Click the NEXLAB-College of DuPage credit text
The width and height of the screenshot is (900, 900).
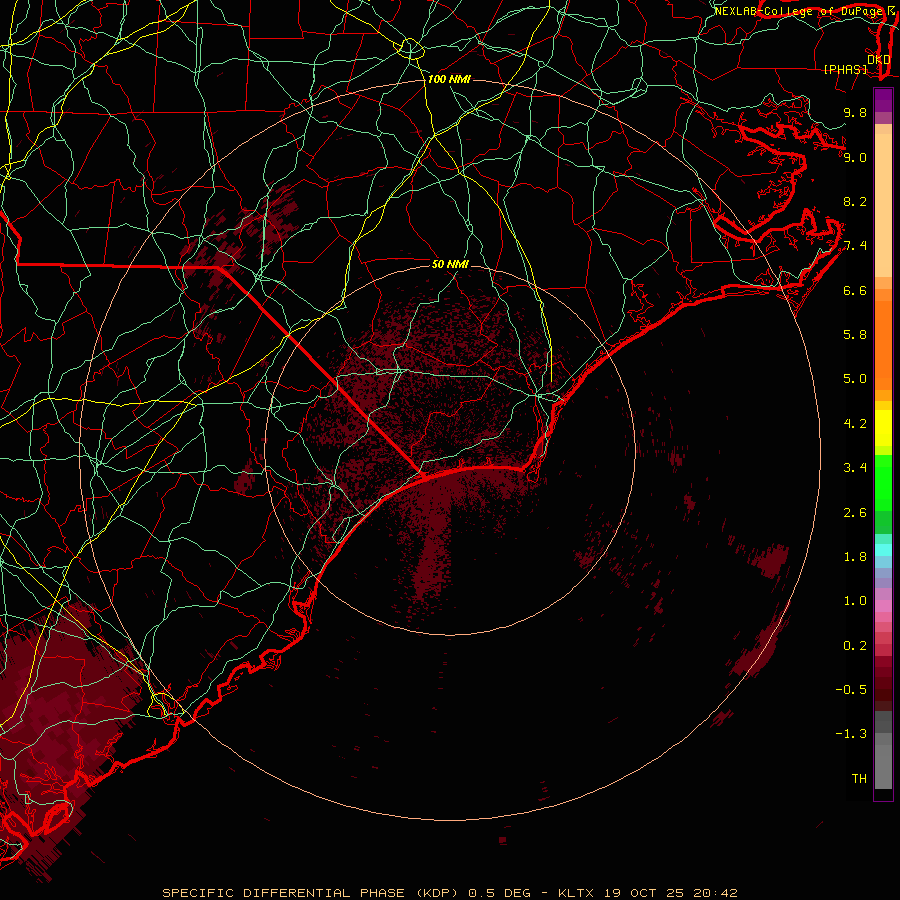click(800, 11)
